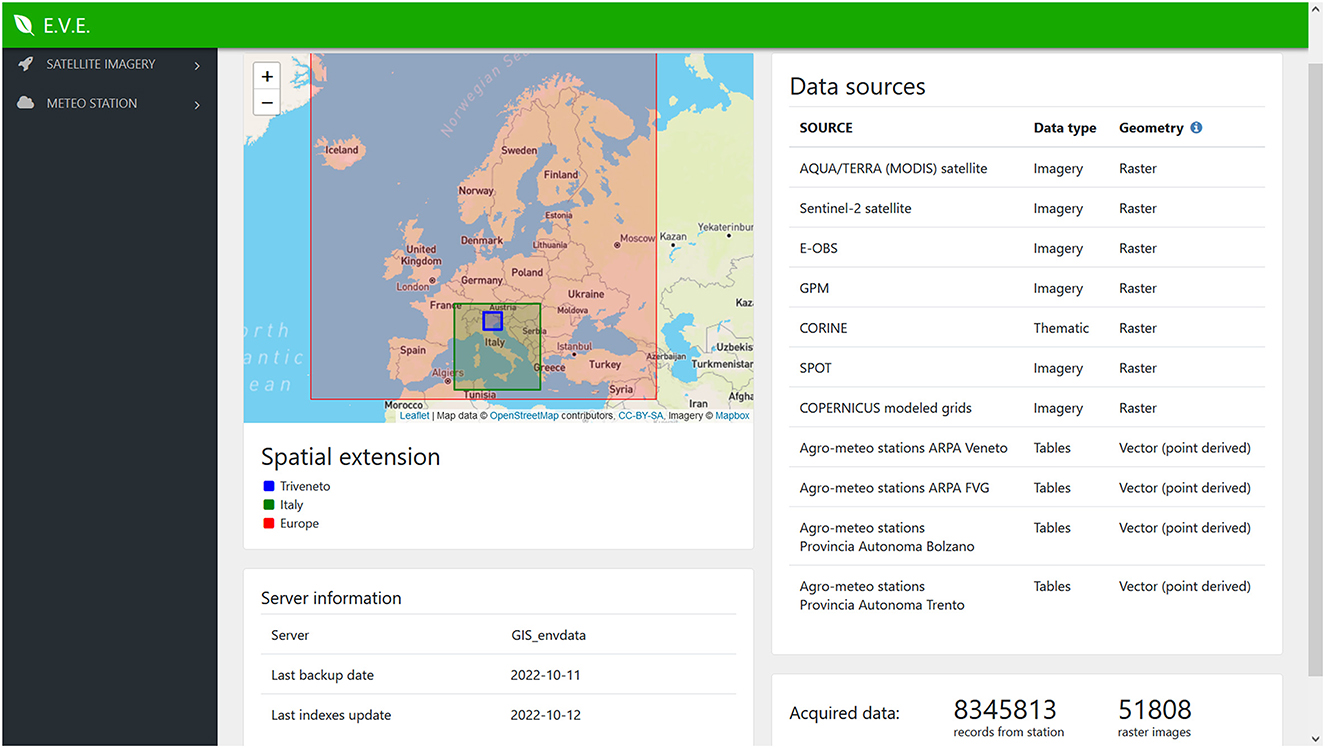Expand the Satellite Imagery menu chevron
This screenshot has height=748, width=1325.
(197, 66)
